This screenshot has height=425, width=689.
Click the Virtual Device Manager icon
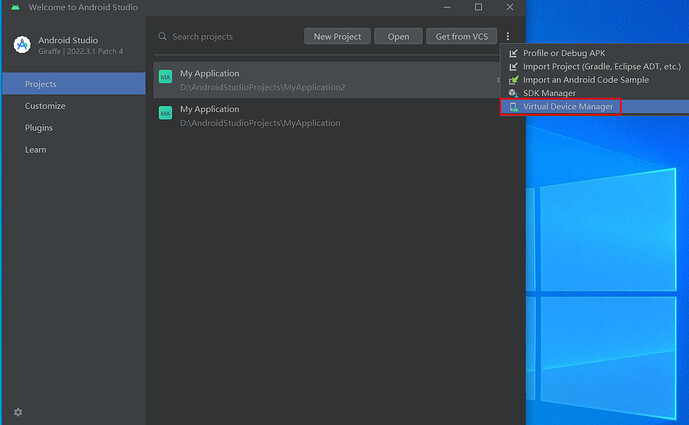[513, 107]
